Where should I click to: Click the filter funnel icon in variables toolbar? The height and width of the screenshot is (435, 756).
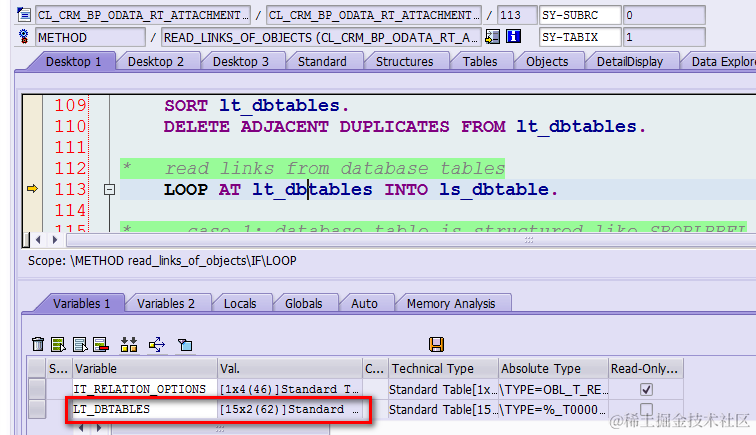(x=185, y=344)
